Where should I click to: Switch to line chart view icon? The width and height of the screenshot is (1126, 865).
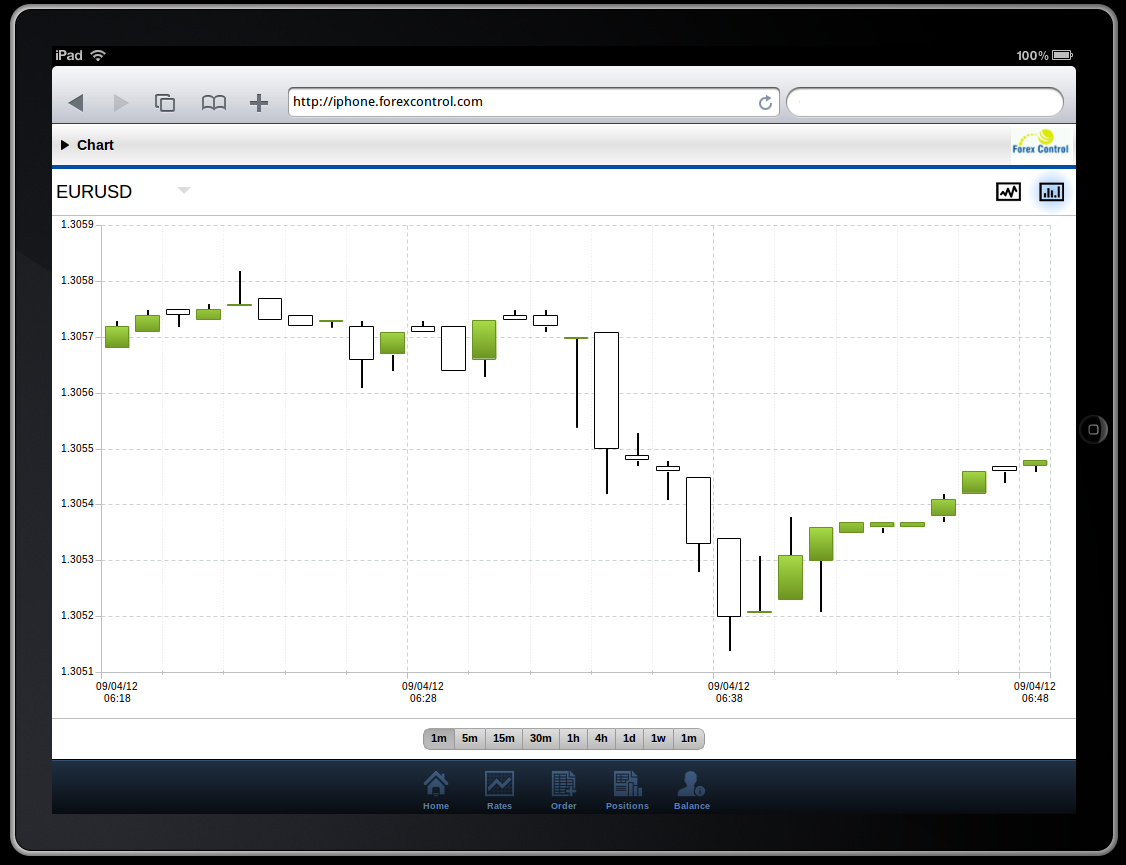(x=1008, y=192)
